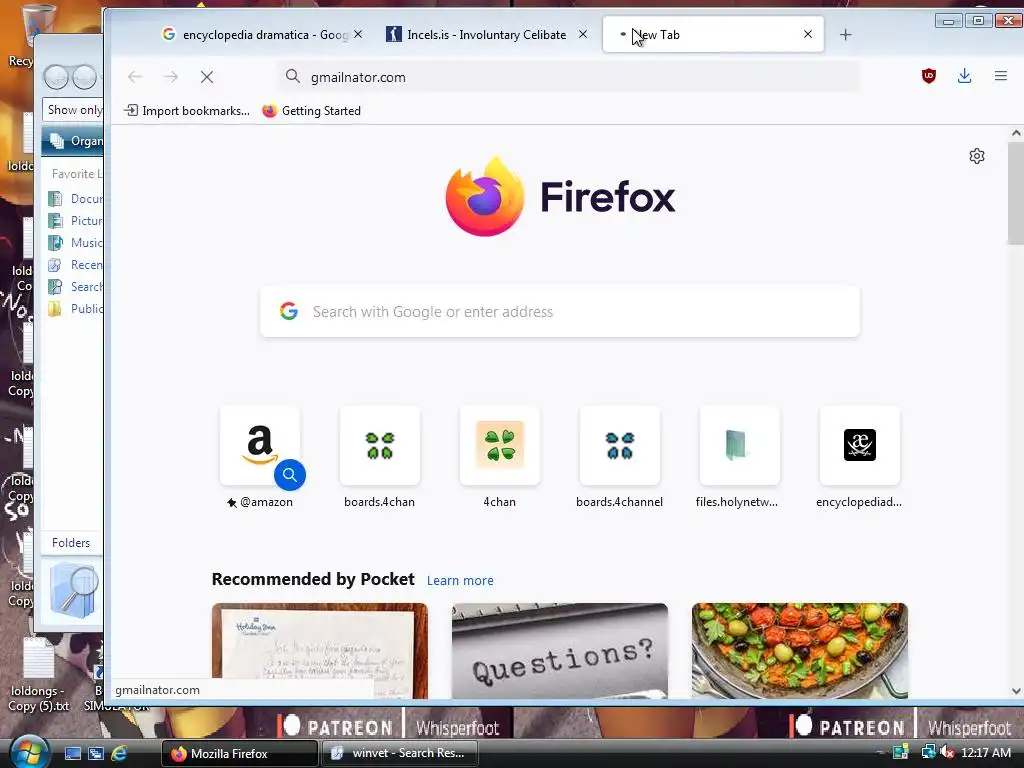The width and height of the screenshot is (1024, 768).
Task: Switch to encyclopedia dramatica Google tab
Action: (x=263, y=35)
